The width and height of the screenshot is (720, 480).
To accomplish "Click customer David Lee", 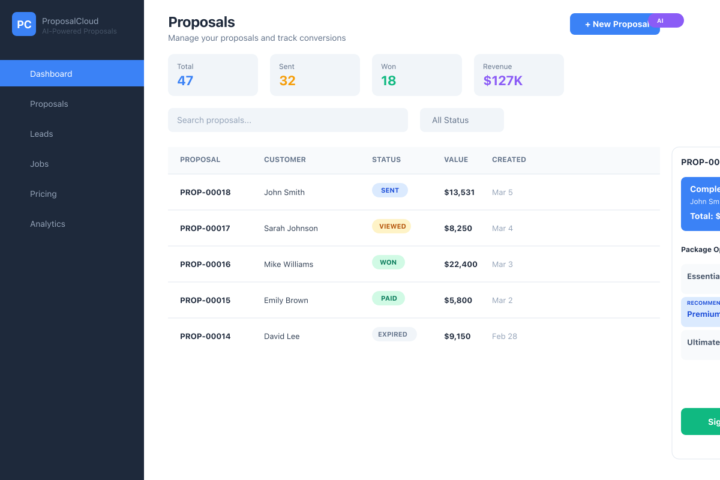I will (x=281, y=336).
